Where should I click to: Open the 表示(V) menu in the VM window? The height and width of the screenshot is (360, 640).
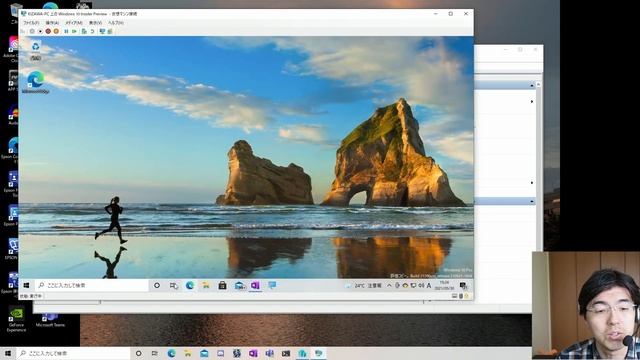(x=95, y=23)
